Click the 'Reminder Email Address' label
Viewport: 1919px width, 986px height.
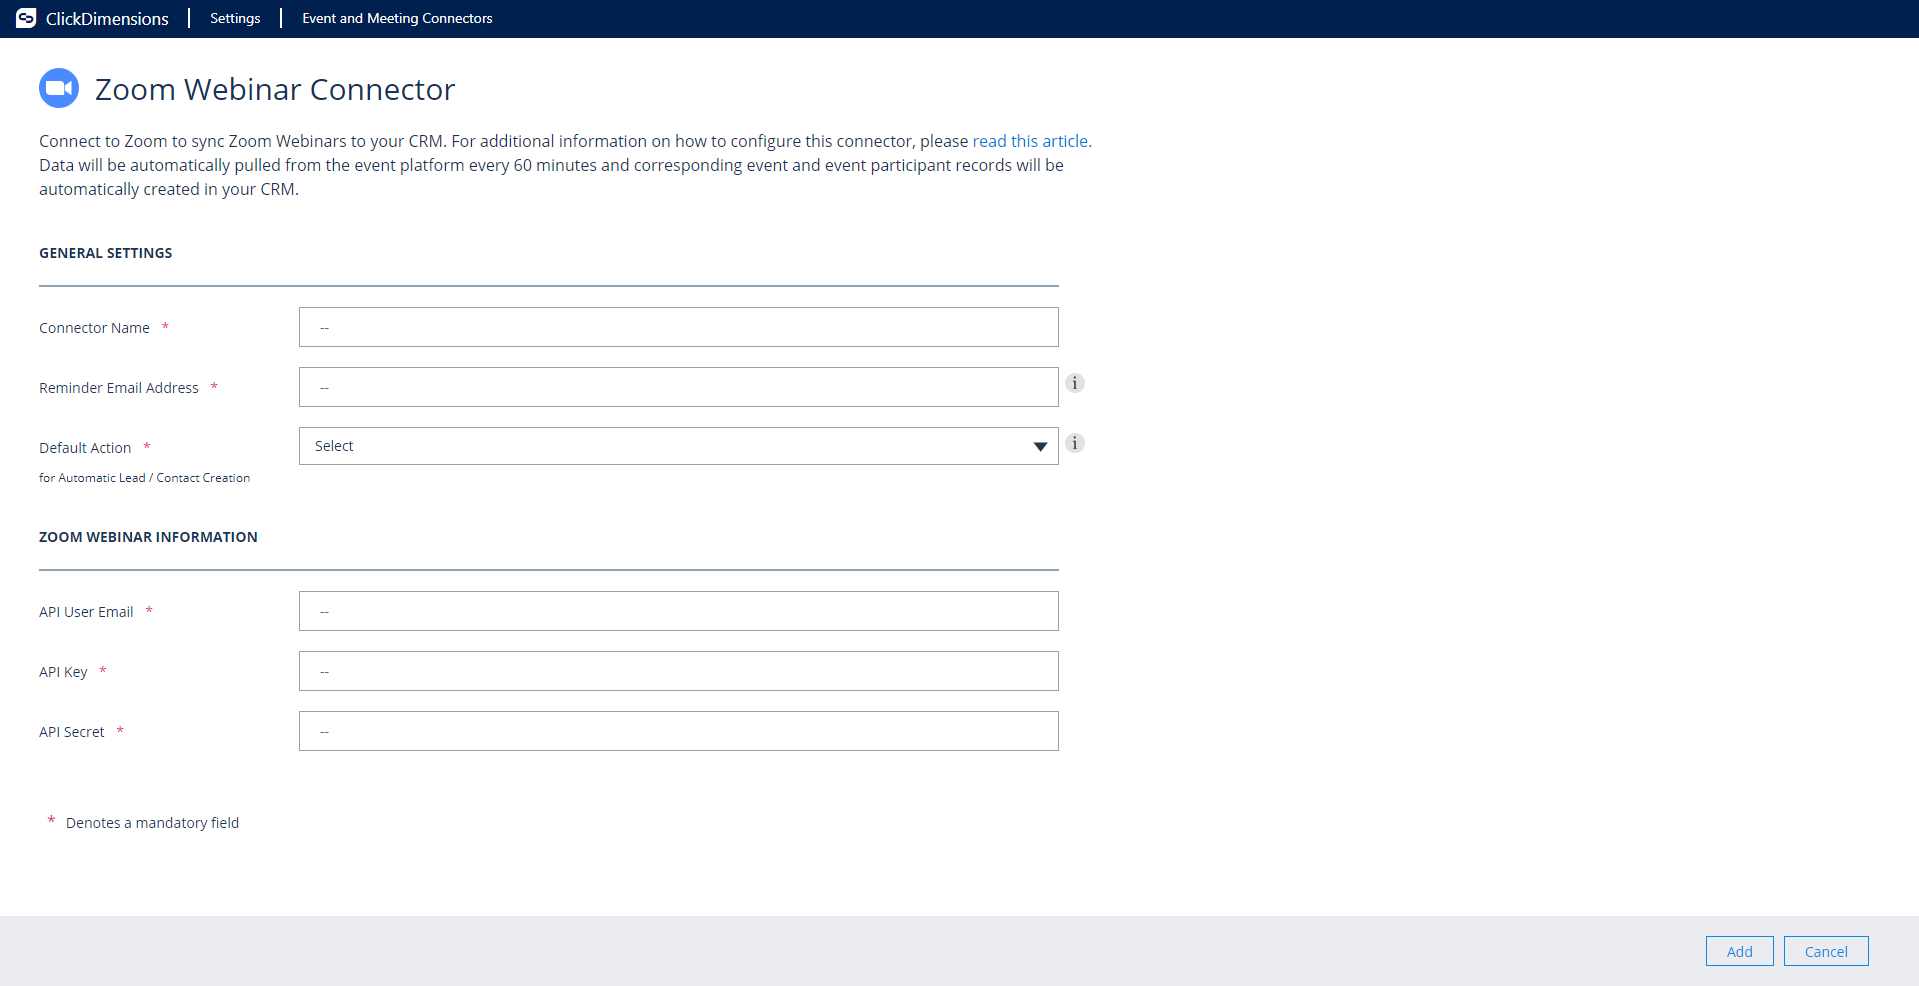point(119,388)
